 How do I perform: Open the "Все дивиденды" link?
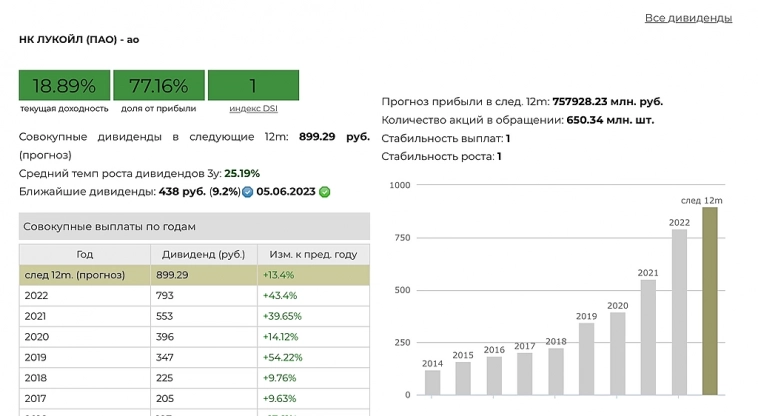(x=688, y=18)
